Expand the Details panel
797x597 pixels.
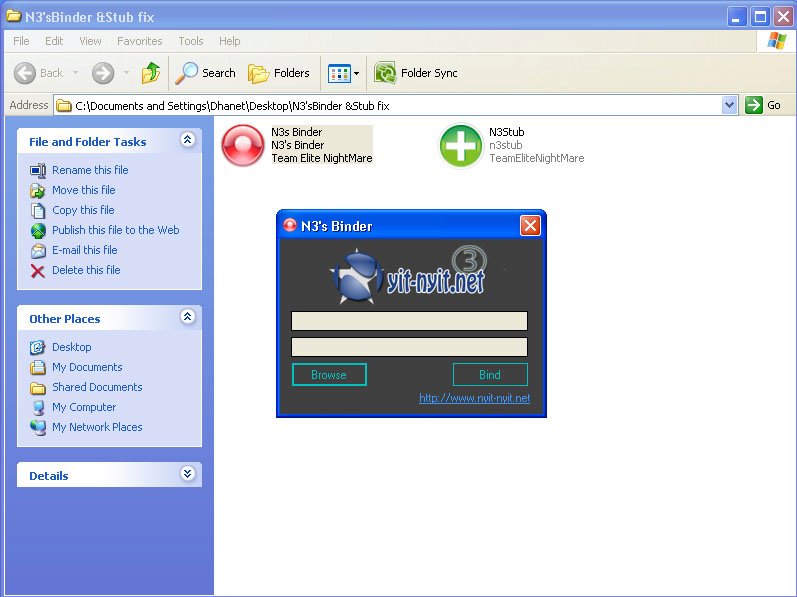click(188, 474)
